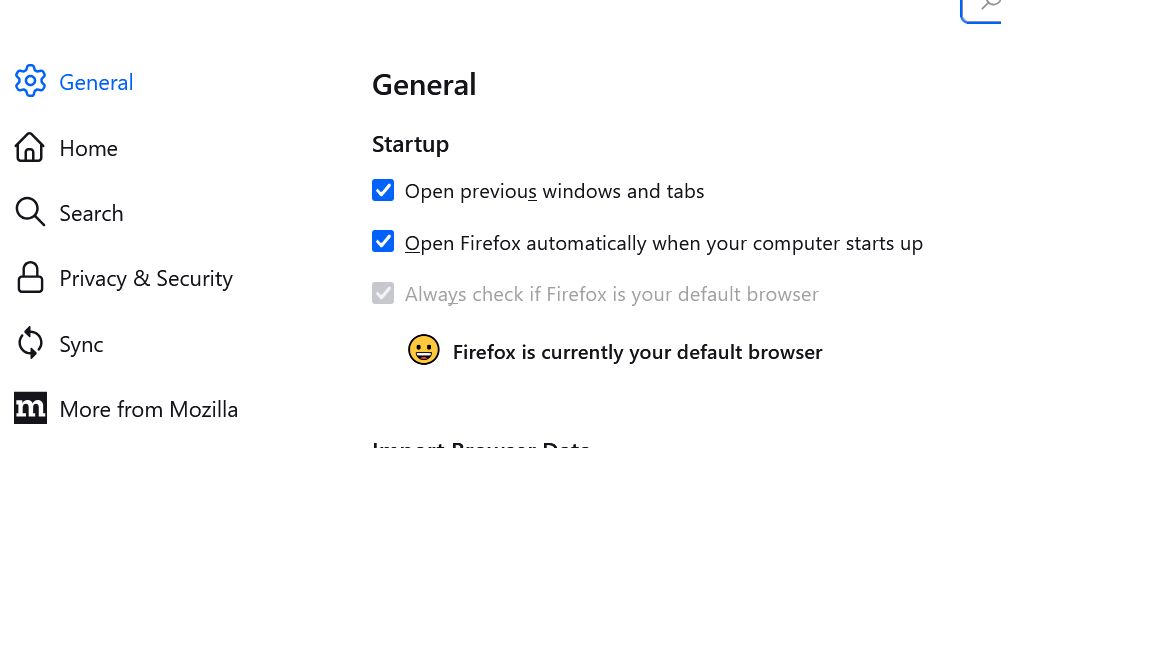Click the General gear icon in sidebar
The width and height of the screenshot is (1152, 648).
coord(30,81)
